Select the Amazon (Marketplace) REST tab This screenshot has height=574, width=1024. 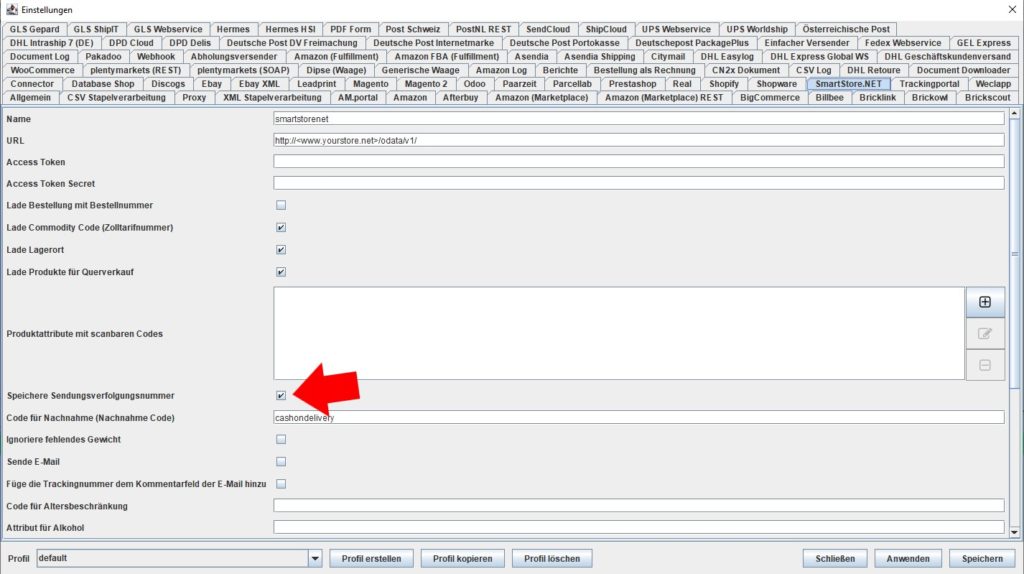tap(664, 97)
